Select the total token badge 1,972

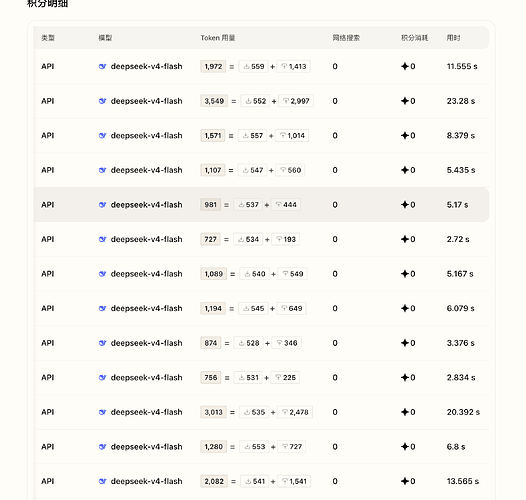pyautogui.click(x=213, y=66)
